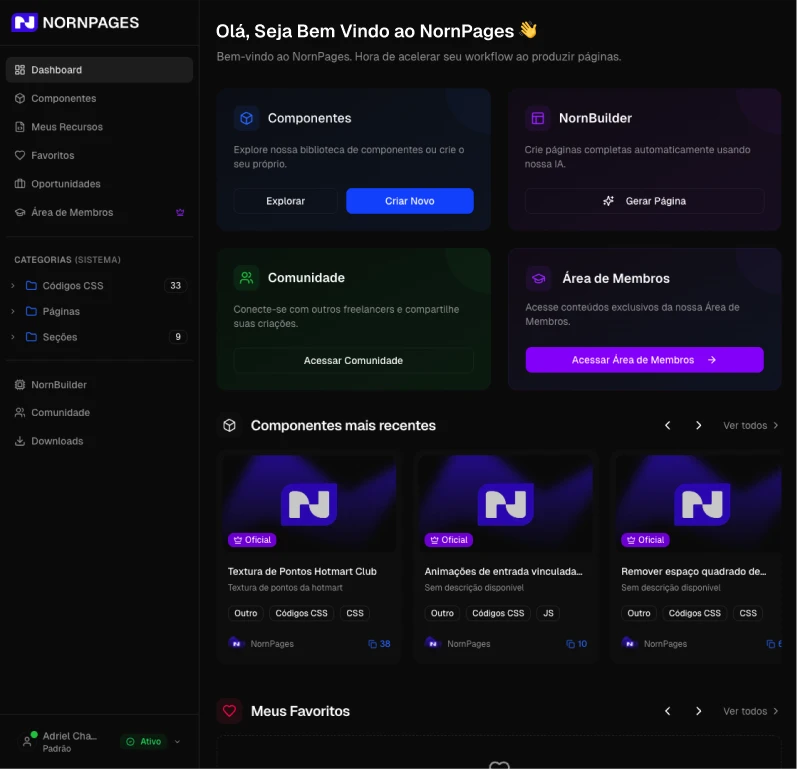
Task: Click Ver todos for recent components
Action: 751,425
